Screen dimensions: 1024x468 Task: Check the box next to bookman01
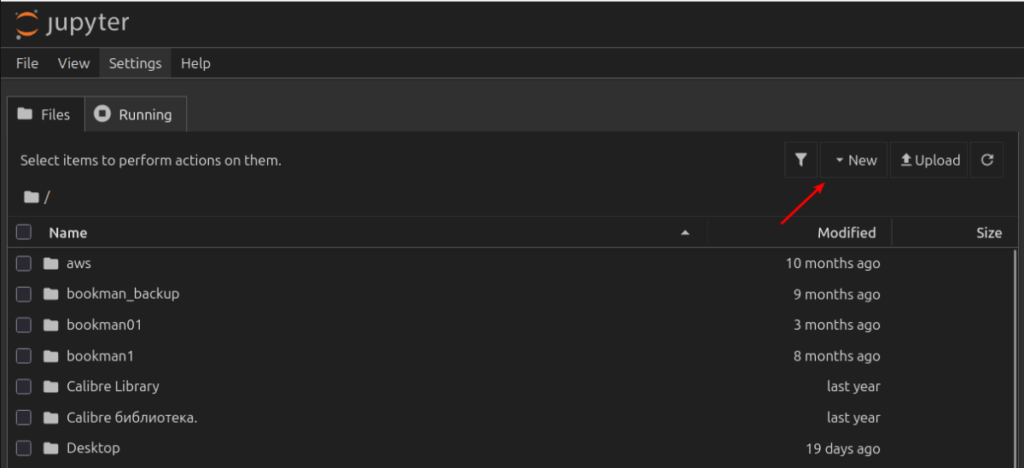pyautogui.click(x=24, y=325)
